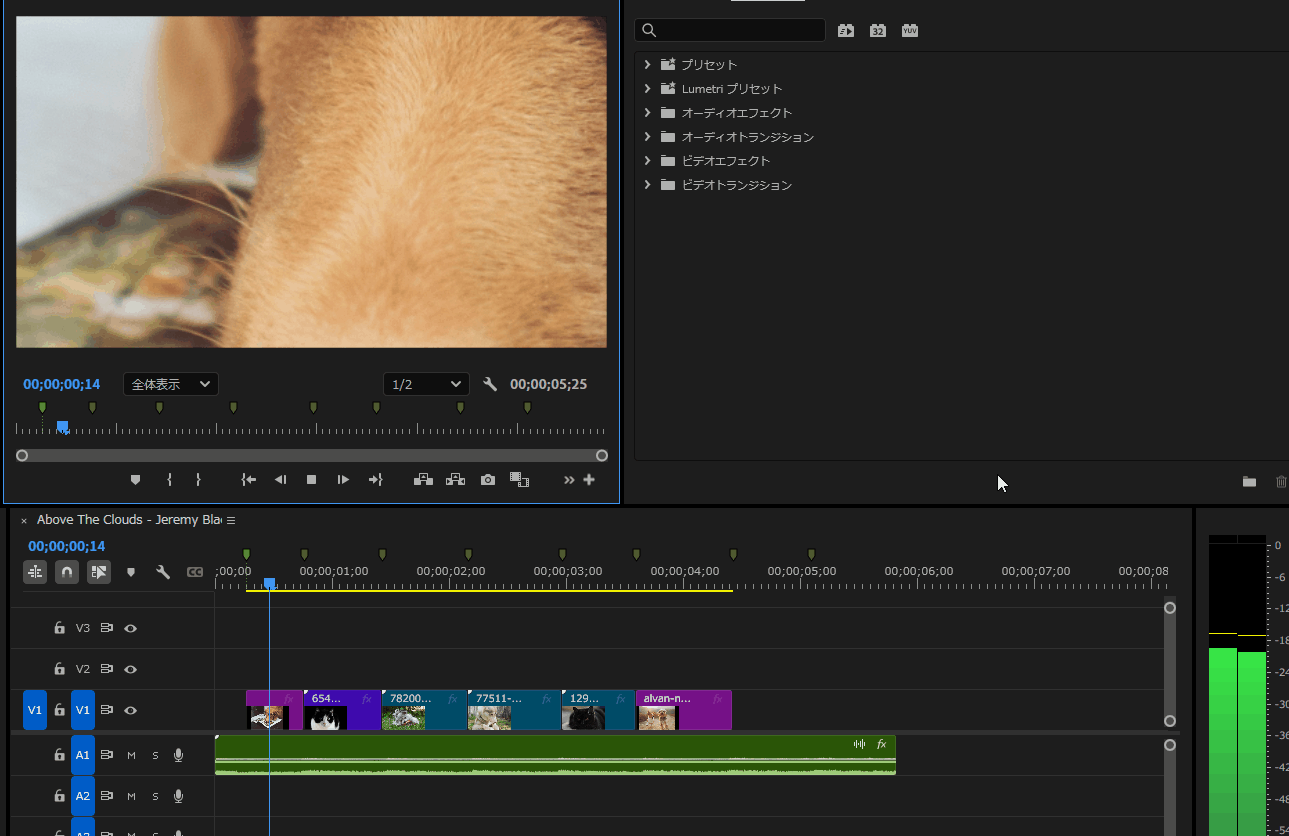Image resolution: width=1289 pixels, height=836 pixels.
Task: Toggle lock on track V2
Action: point(59,669)
